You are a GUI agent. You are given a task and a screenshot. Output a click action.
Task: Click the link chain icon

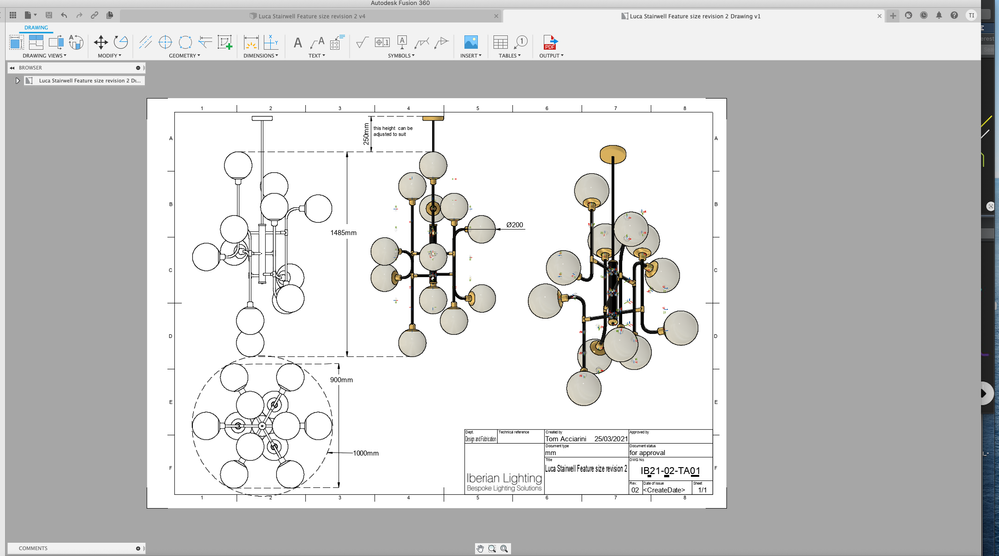94,15
